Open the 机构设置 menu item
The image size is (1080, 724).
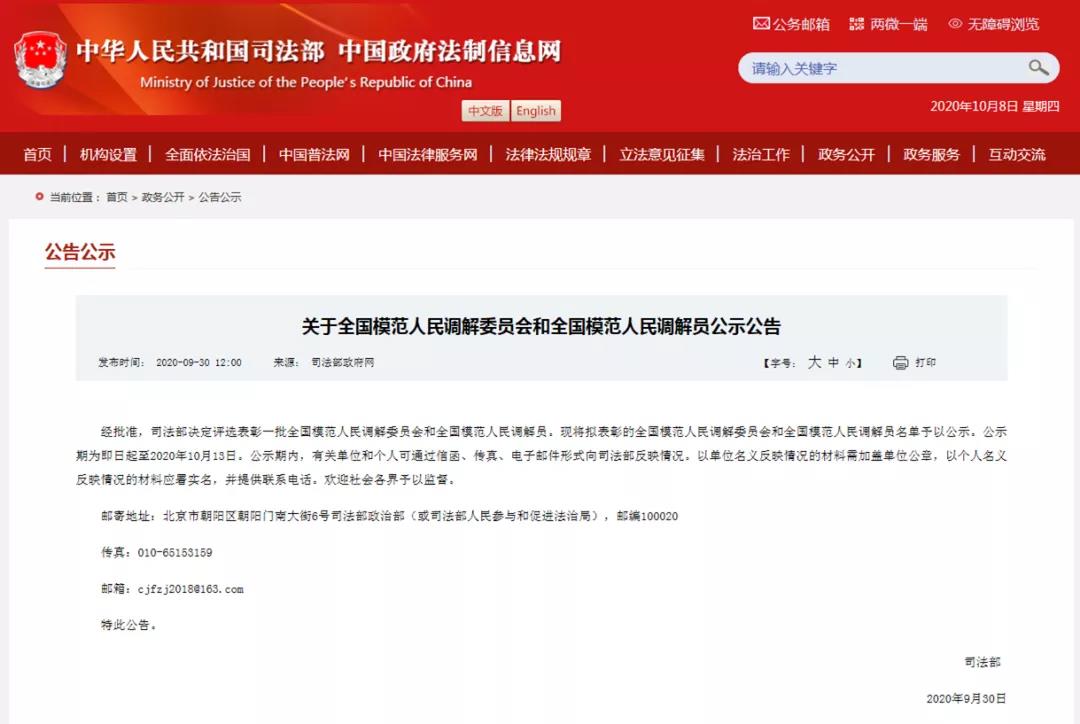coord(108,154)
